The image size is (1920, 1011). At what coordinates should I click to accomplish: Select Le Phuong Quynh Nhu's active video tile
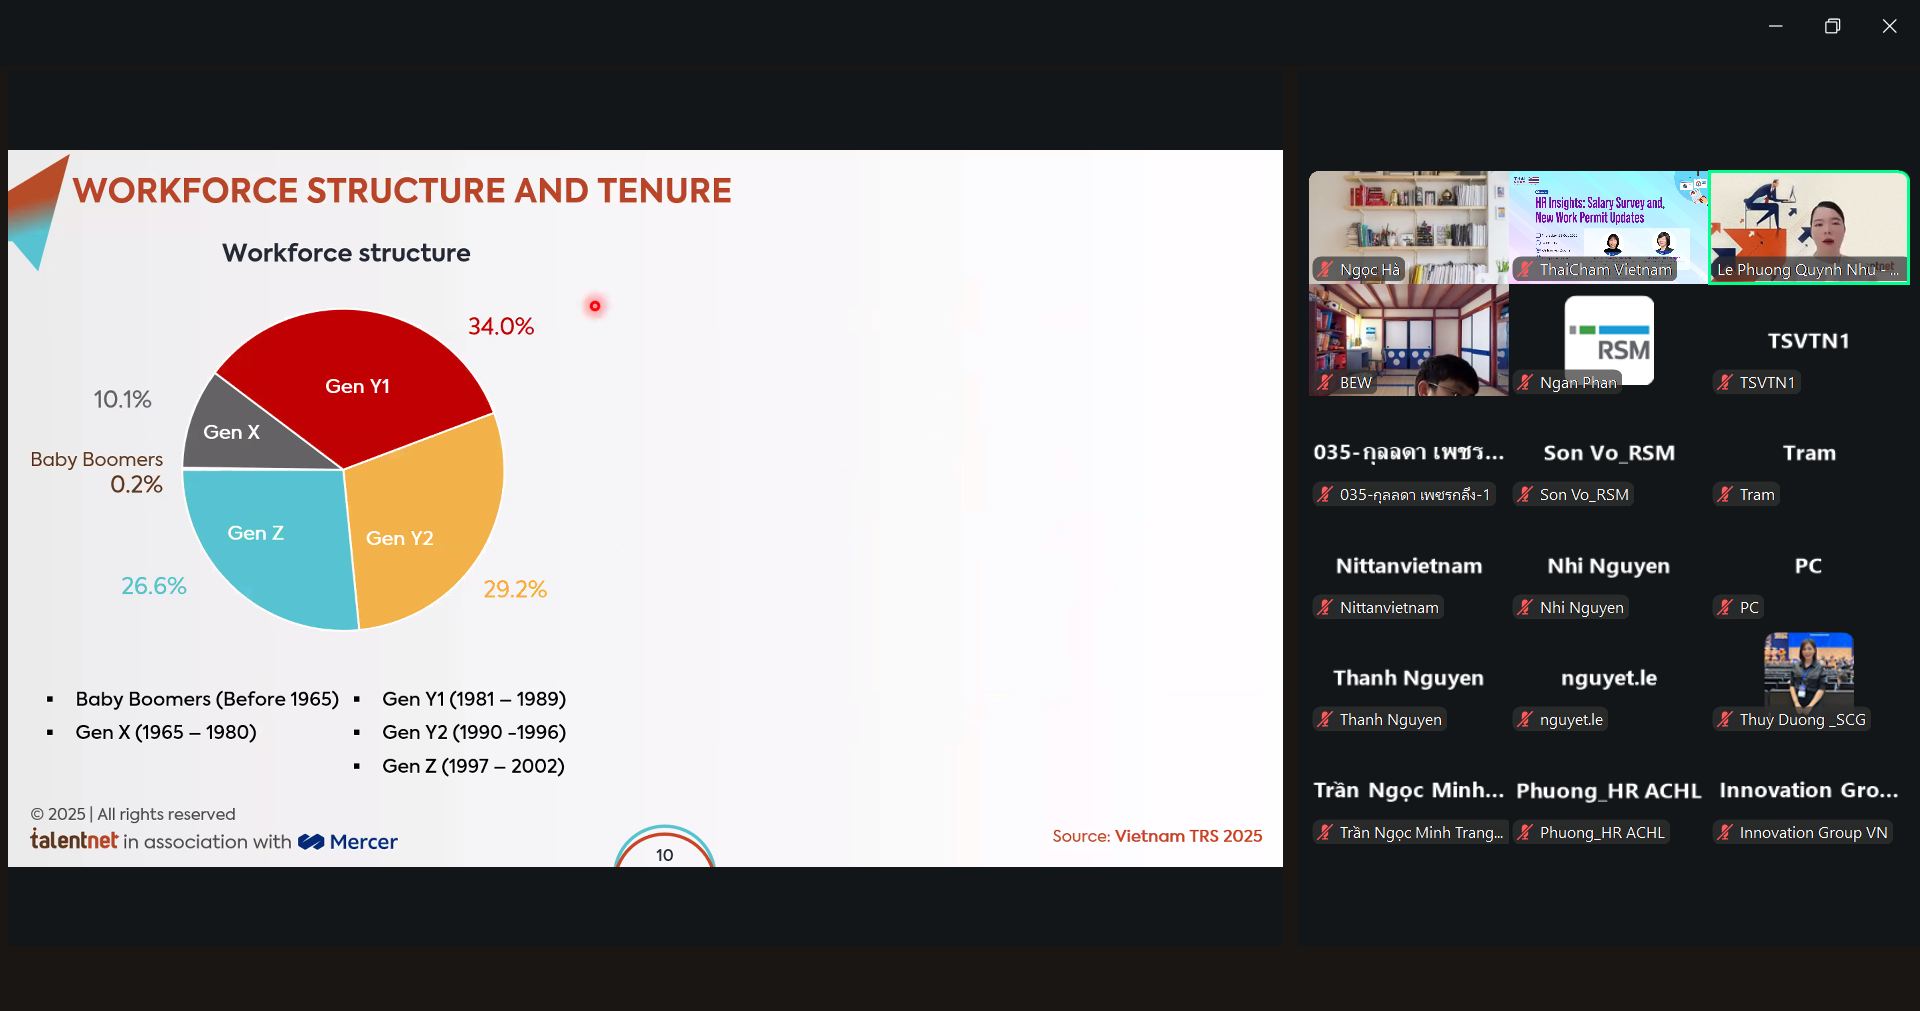(1808, 225)
